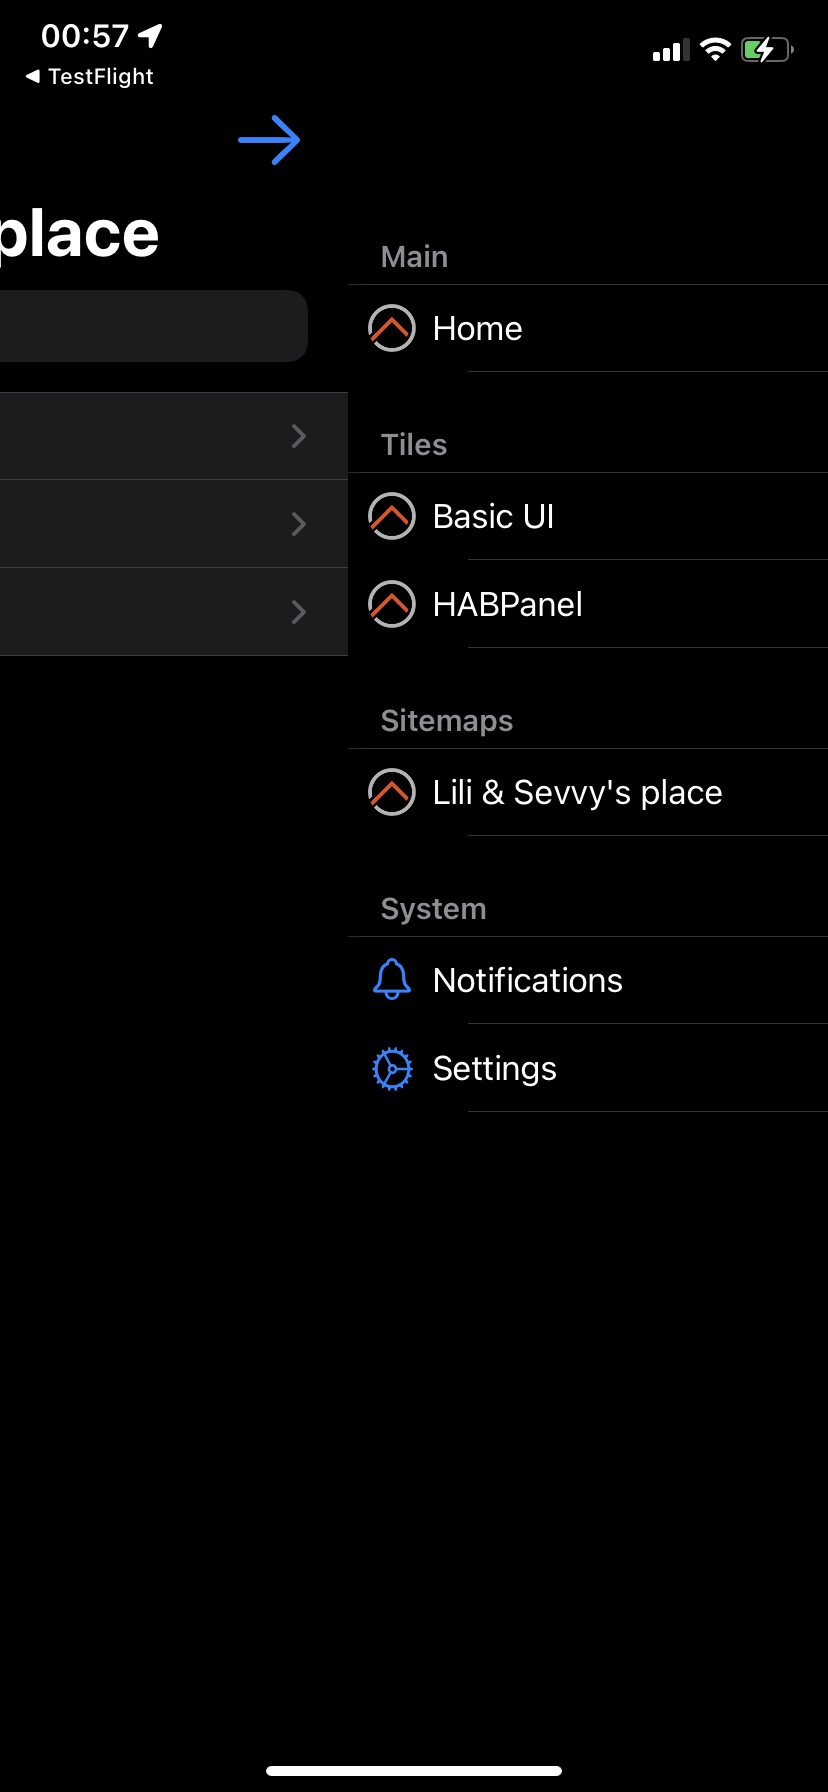Screen dimensions: 828x1792
Task: Tap the openHAB logo beside Home
Action: 392,328
